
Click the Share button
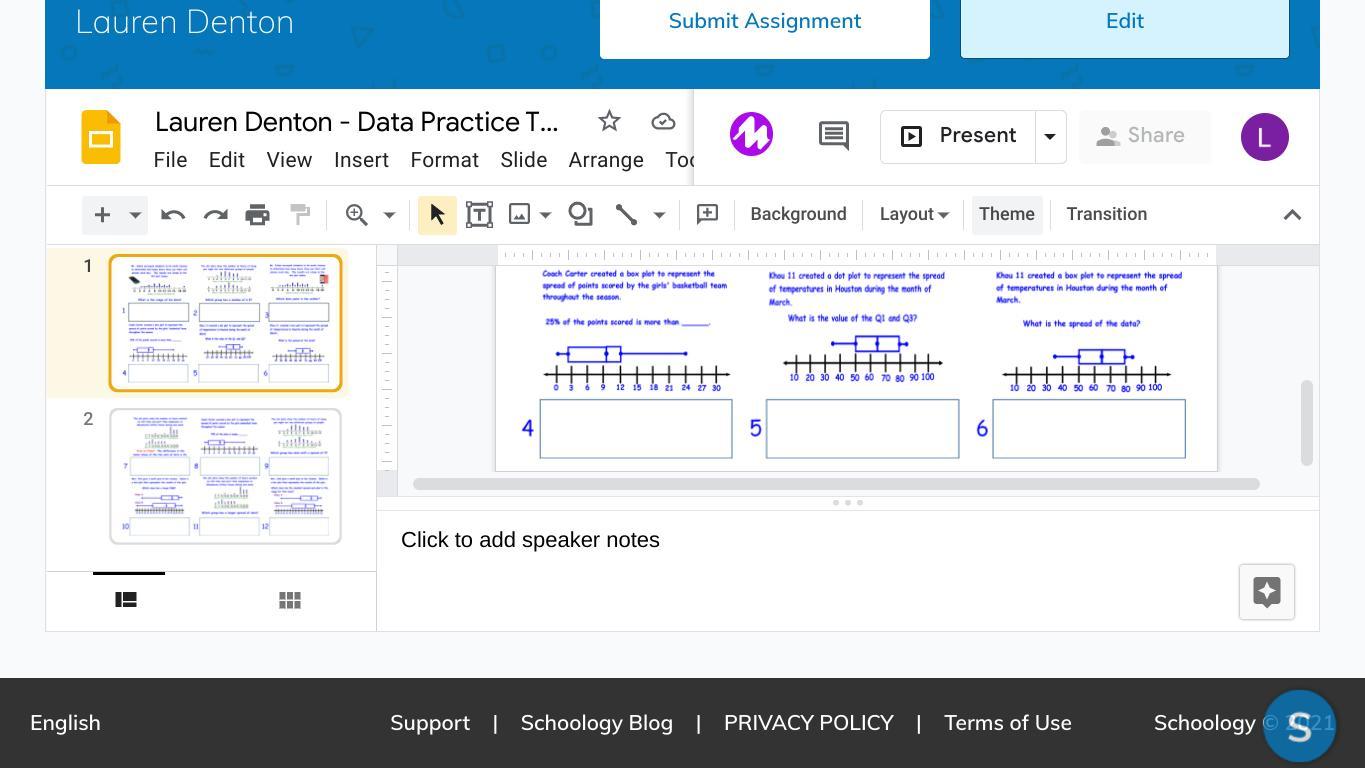pyautogui.click(x=1145, y=137)
